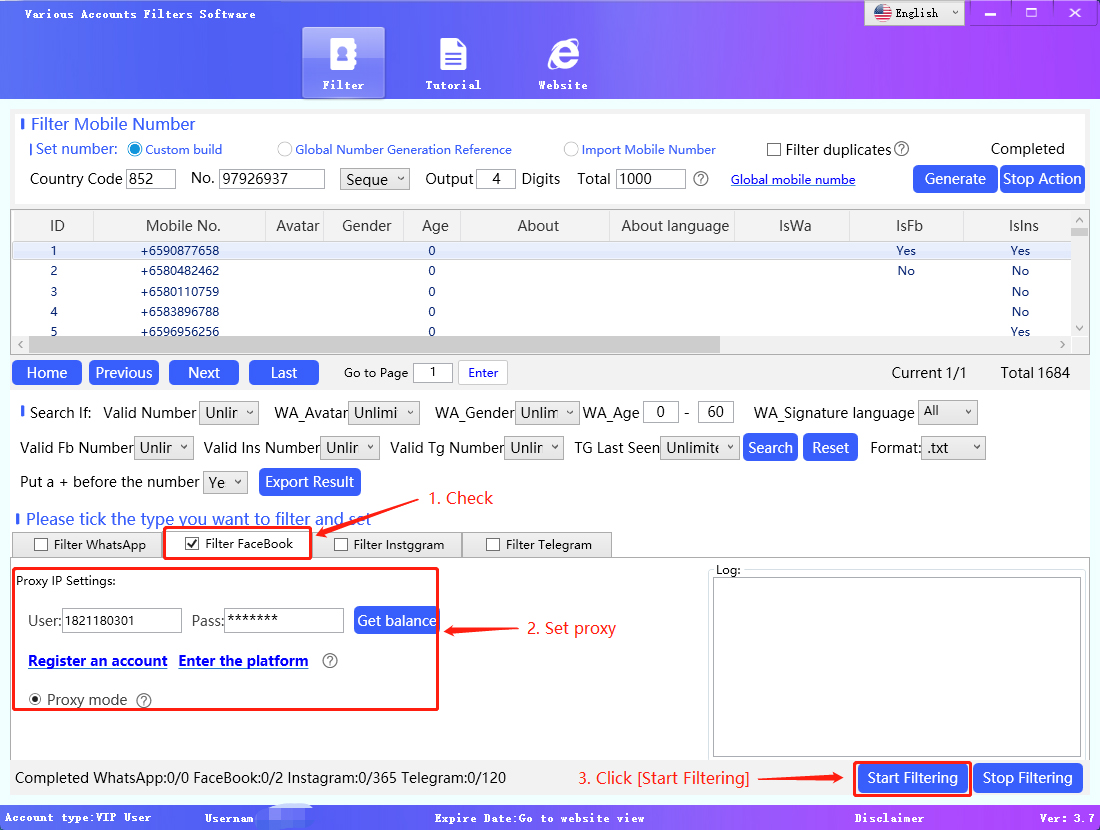Screen dimensions: 1100x830
Task: Click the Country Code input field
Action: tap(150, 179)
